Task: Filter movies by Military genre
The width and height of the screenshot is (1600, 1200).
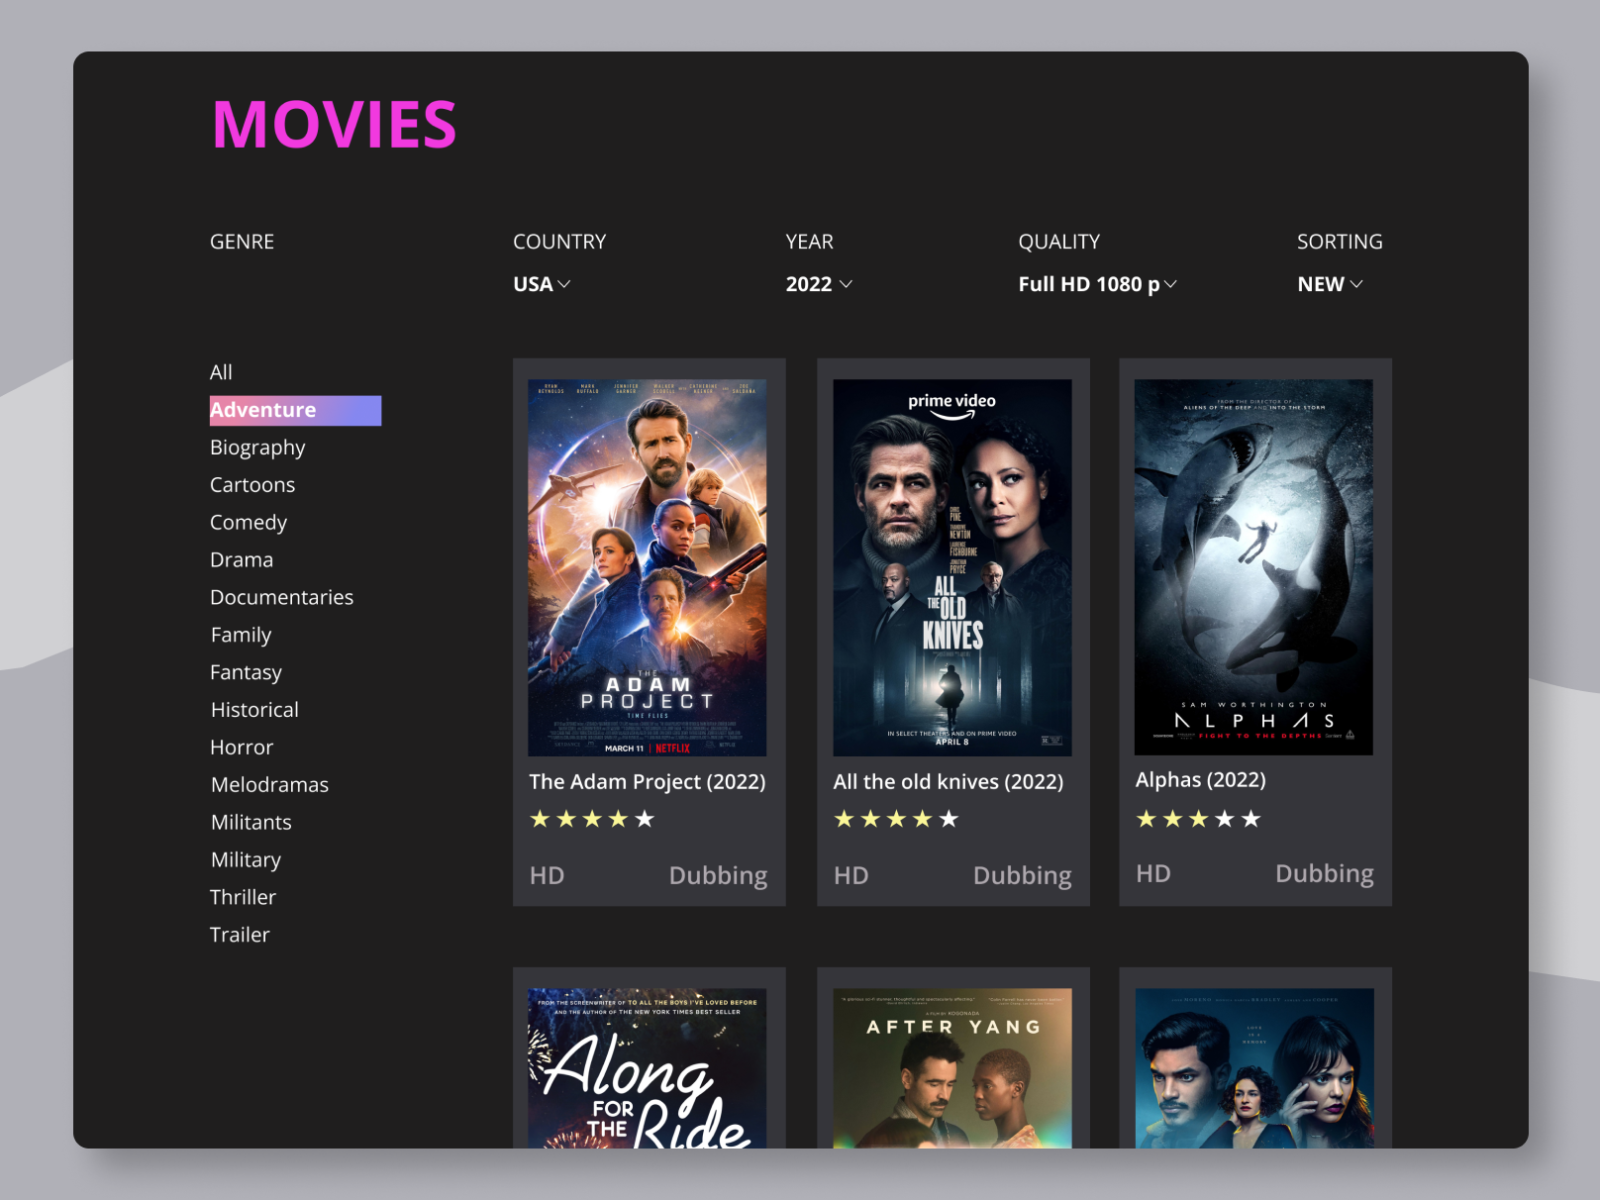Action: click(x=245, y=860)
